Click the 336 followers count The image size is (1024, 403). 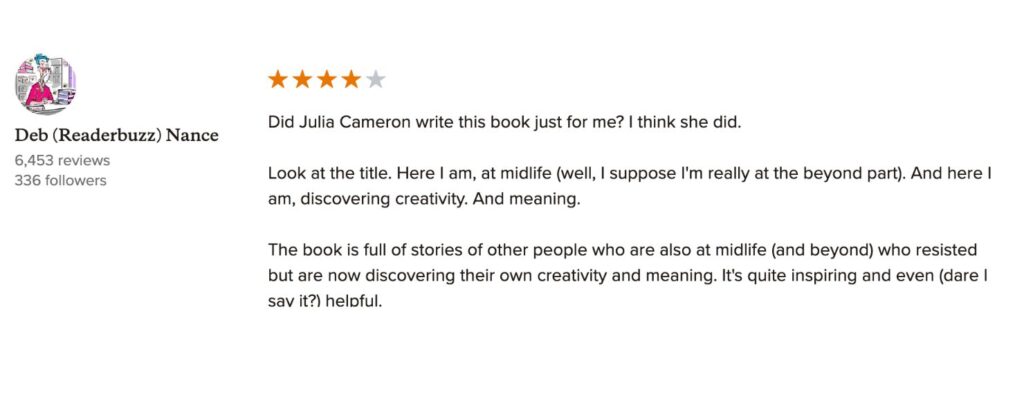pyautogui.click(x=60, y=180)
